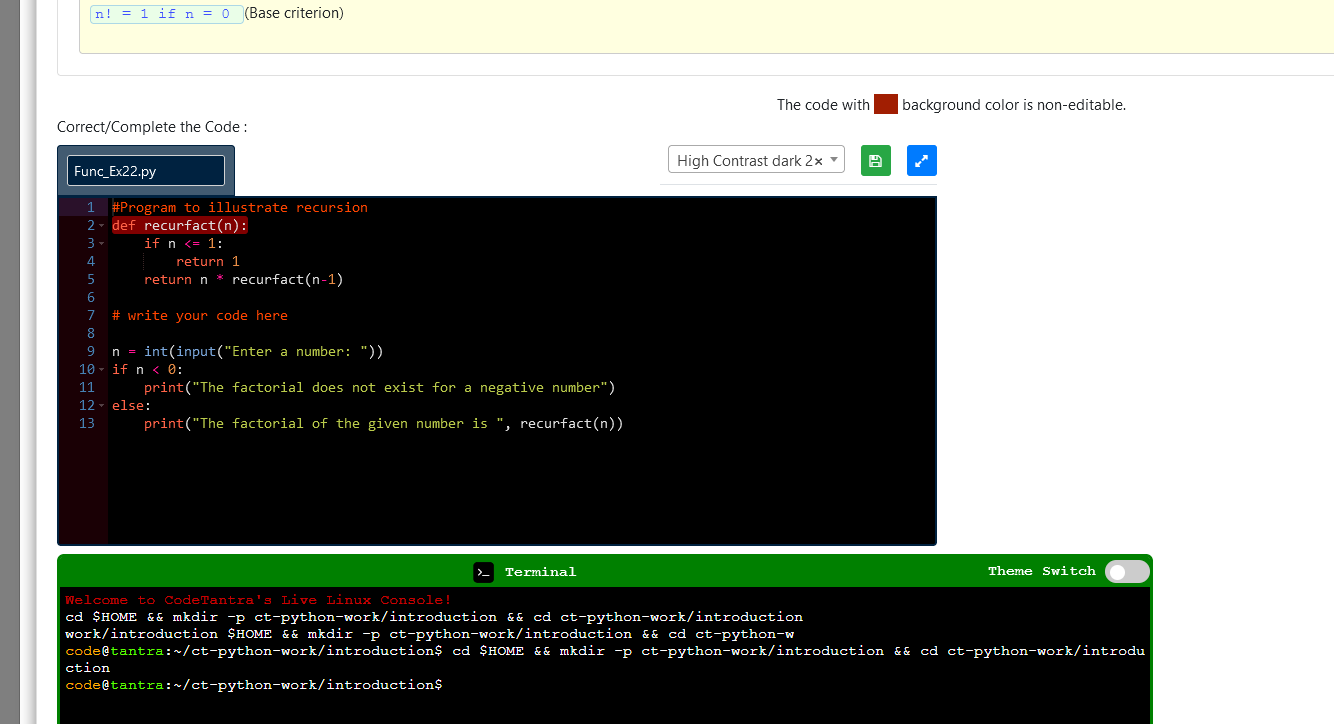The image size is (1334, 724).
Task: Click the terminal prompt icon beside Terminal
Action: 484,572
